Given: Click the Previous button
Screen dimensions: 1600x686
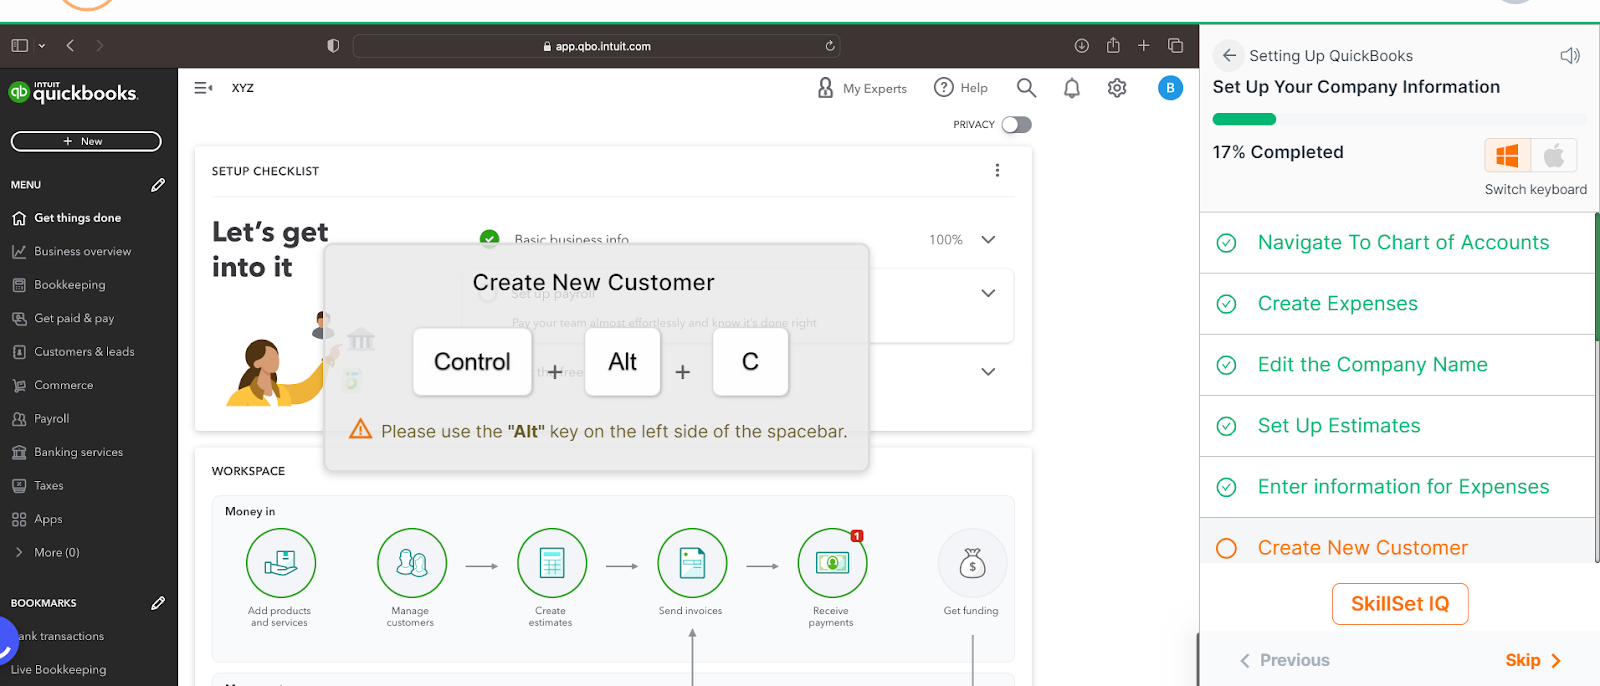Looking at the screenshot, I should coord(1285,660).
